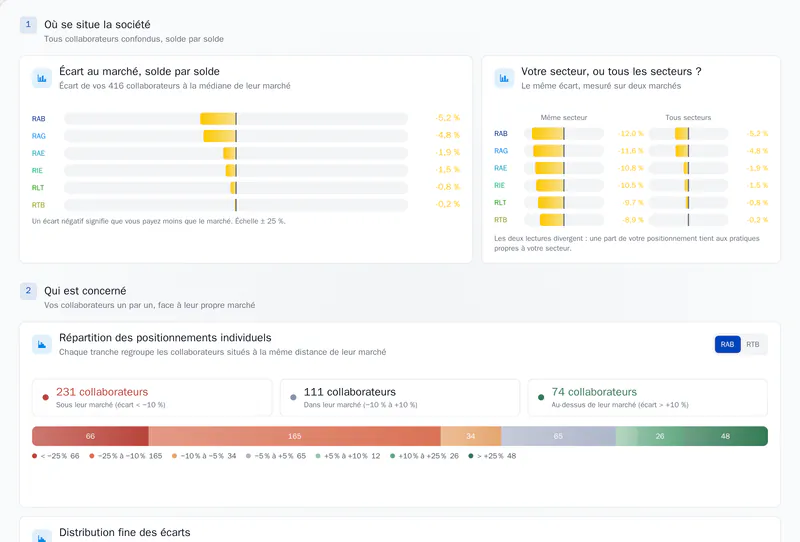Click the section number 1 badge
The height and width of the screenshot is (542, 800).
click(x=28, y=24)
